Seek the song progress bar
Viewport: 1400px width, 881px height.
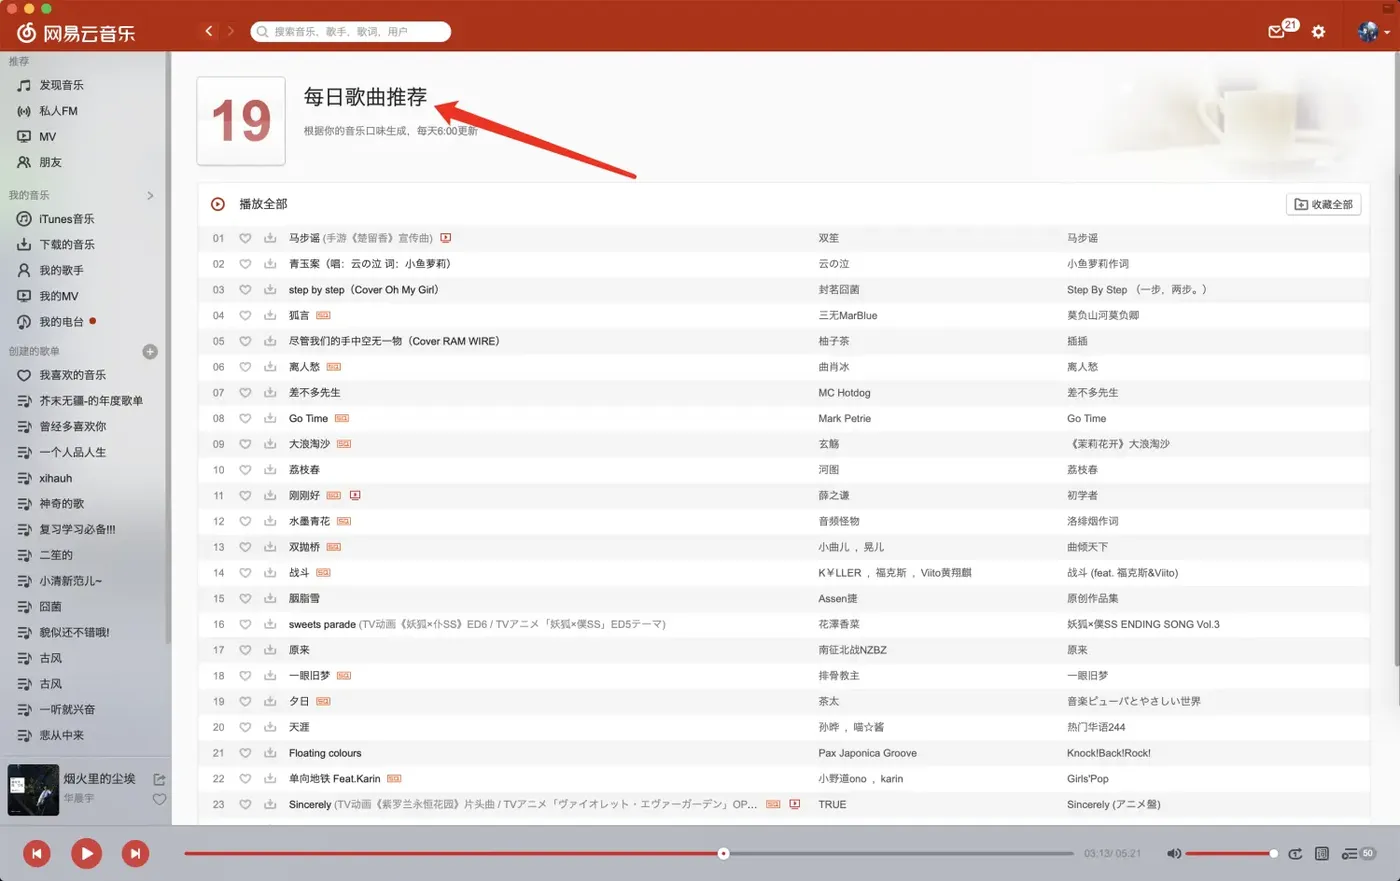click(628, 854)
